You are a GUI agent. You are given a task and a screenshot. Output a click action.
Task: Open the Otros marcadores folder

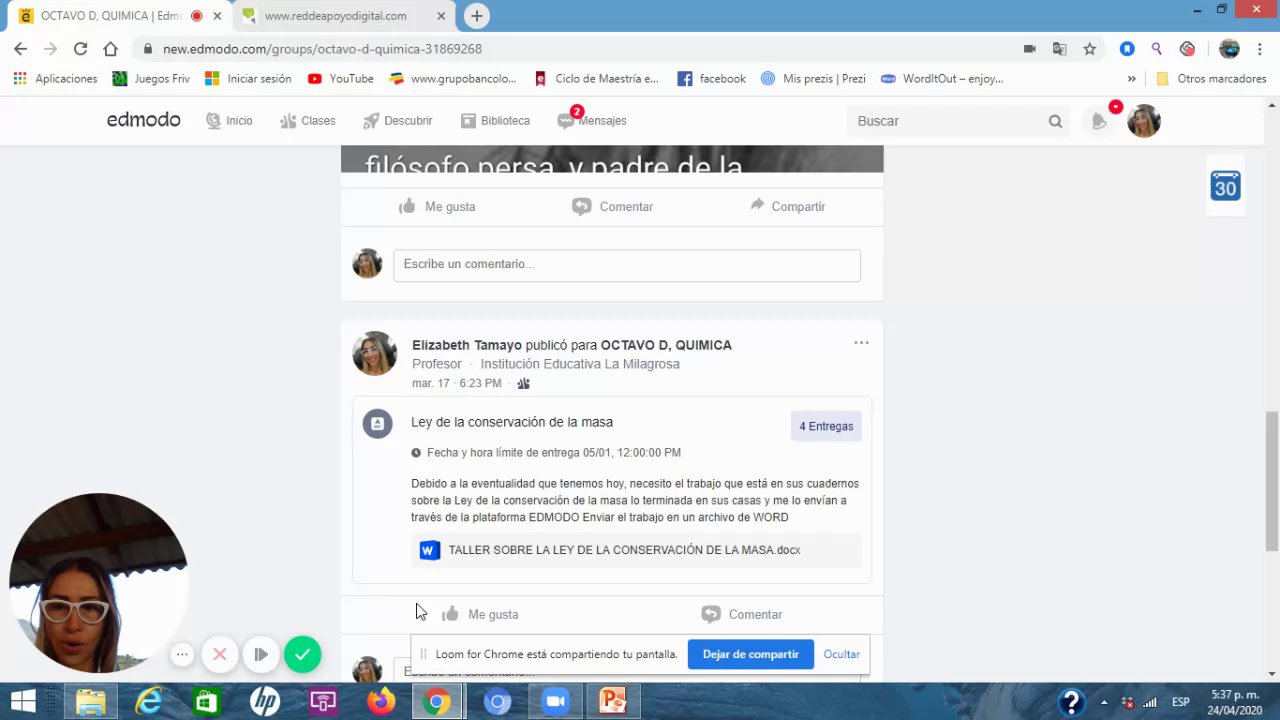point(1211,78)
